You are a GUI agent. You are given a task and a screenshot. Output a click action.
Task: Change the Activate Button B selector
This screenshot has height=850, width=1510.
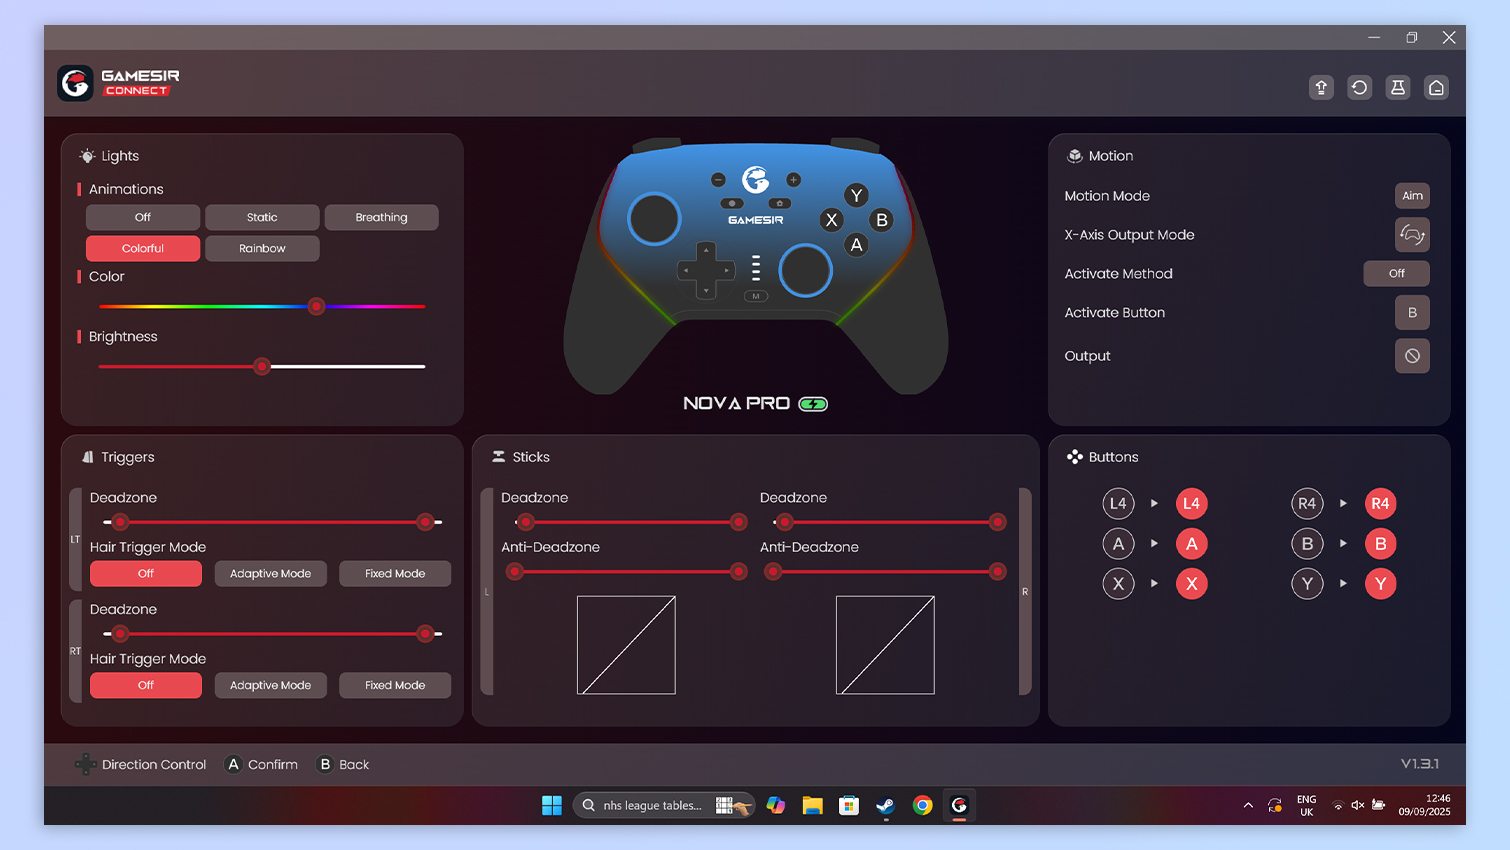(x=1412, y=313)
